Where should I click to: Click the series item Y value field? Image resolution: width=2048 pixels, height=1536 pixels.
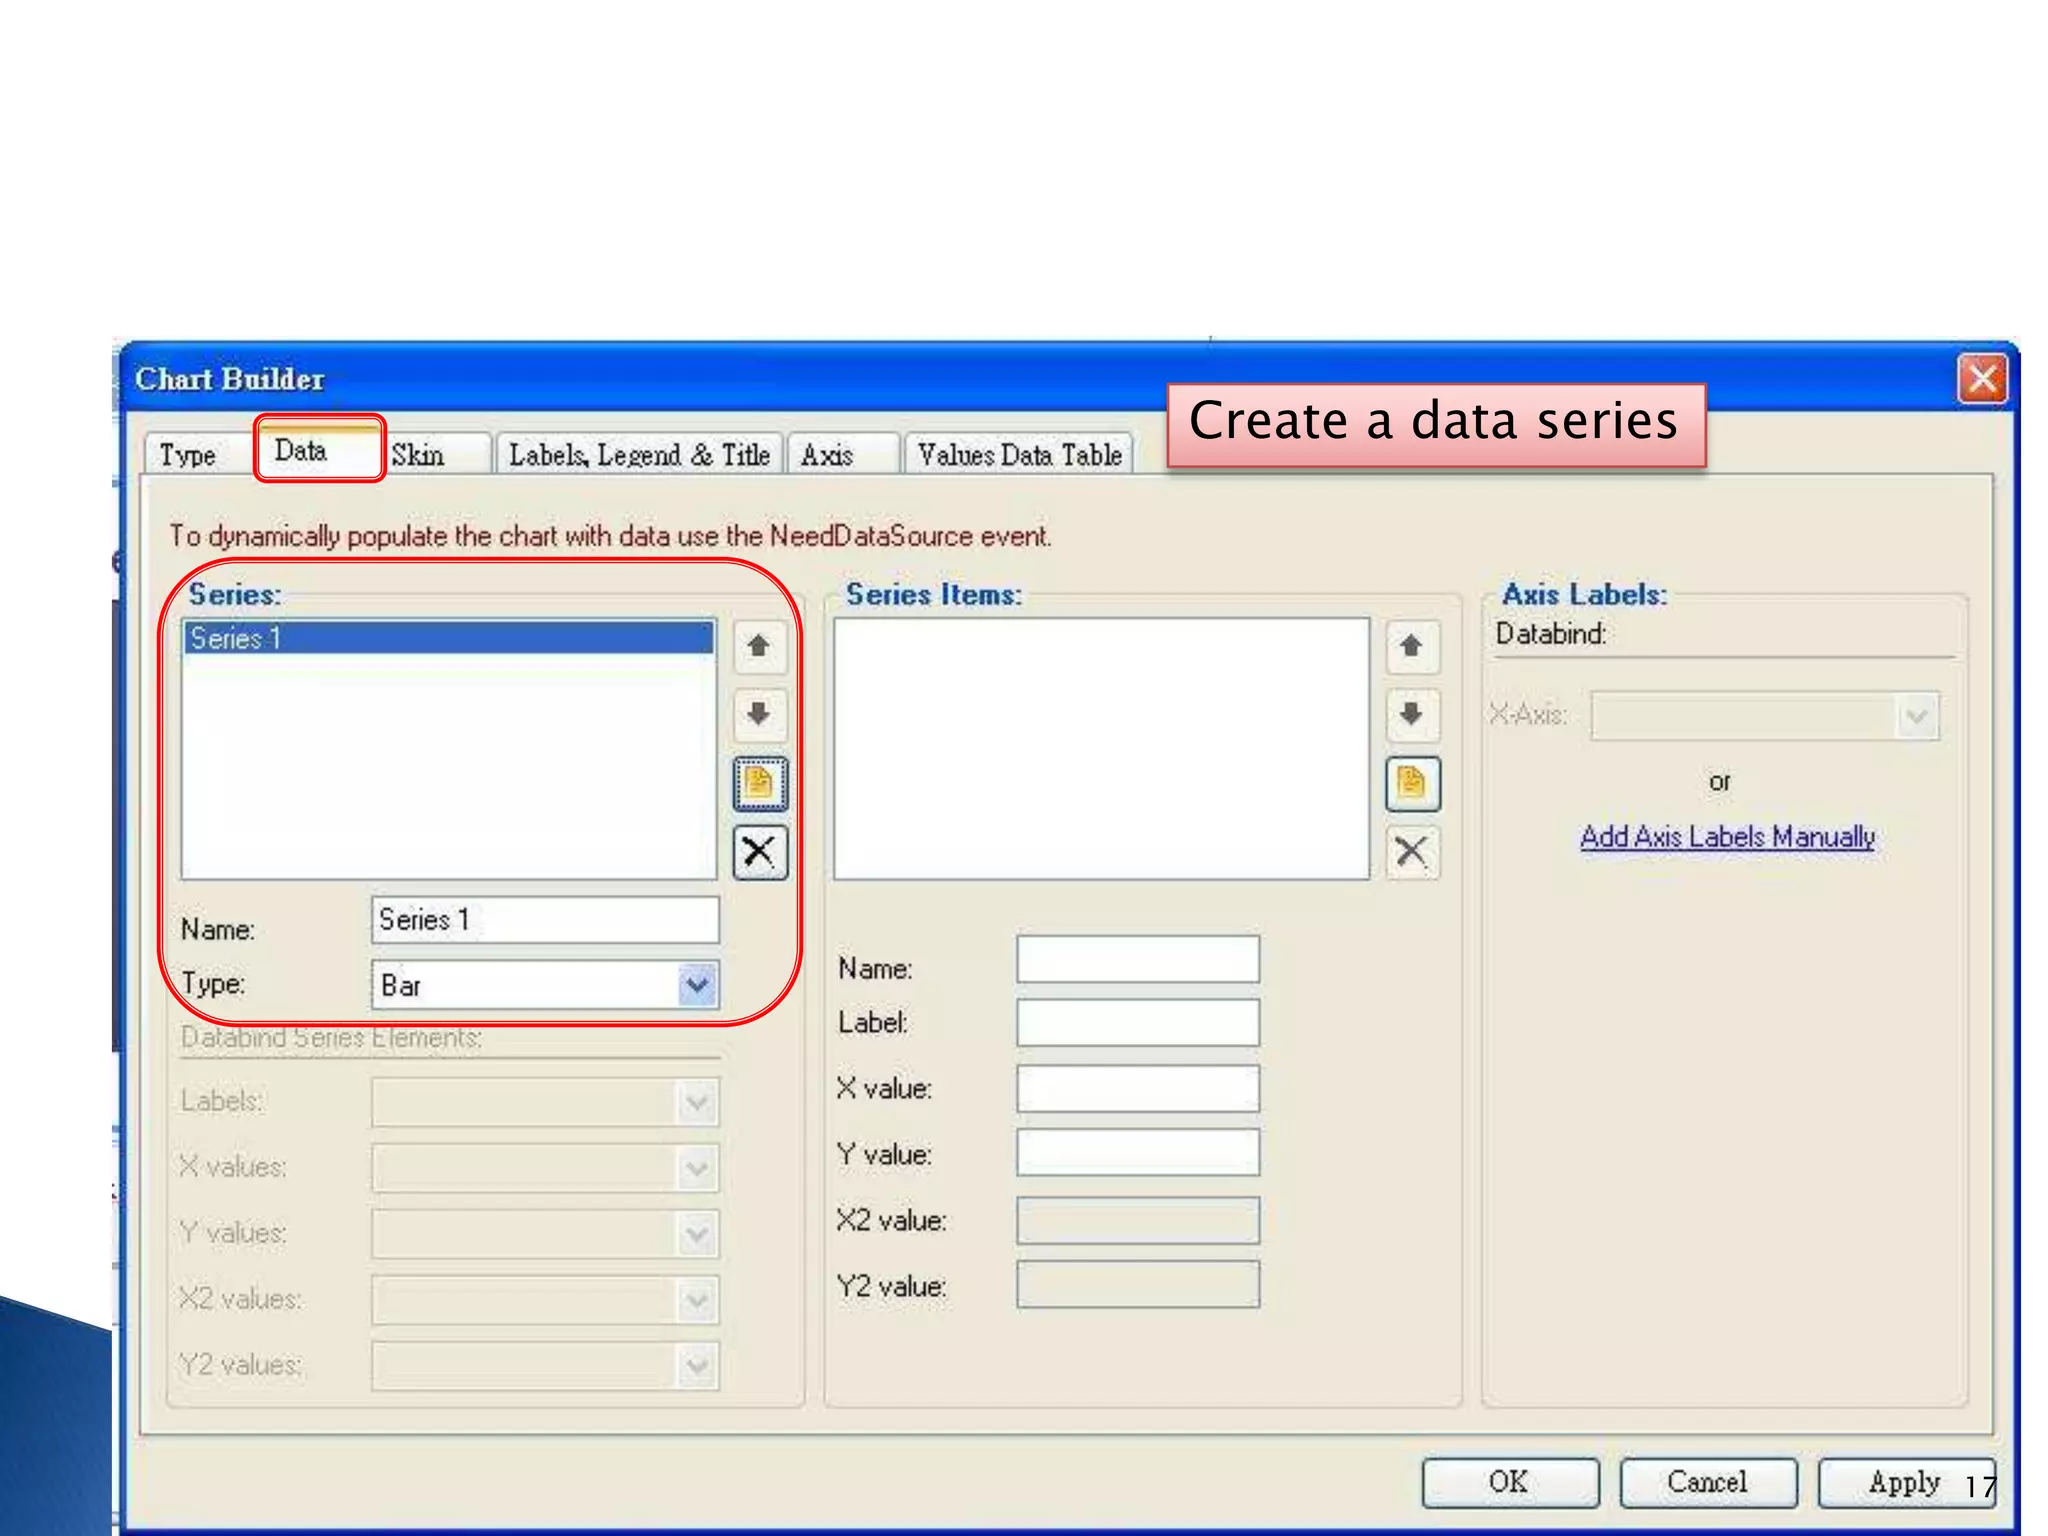(x=1138, y=1154)
